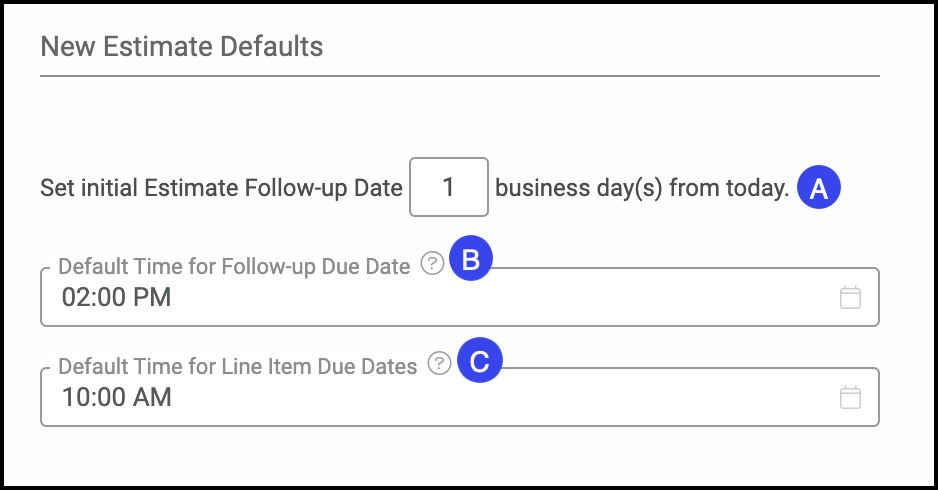Click the help icon beside Line Item Due Dates label
The height and width of the screenshot is (490, 938).
(438, 365)
